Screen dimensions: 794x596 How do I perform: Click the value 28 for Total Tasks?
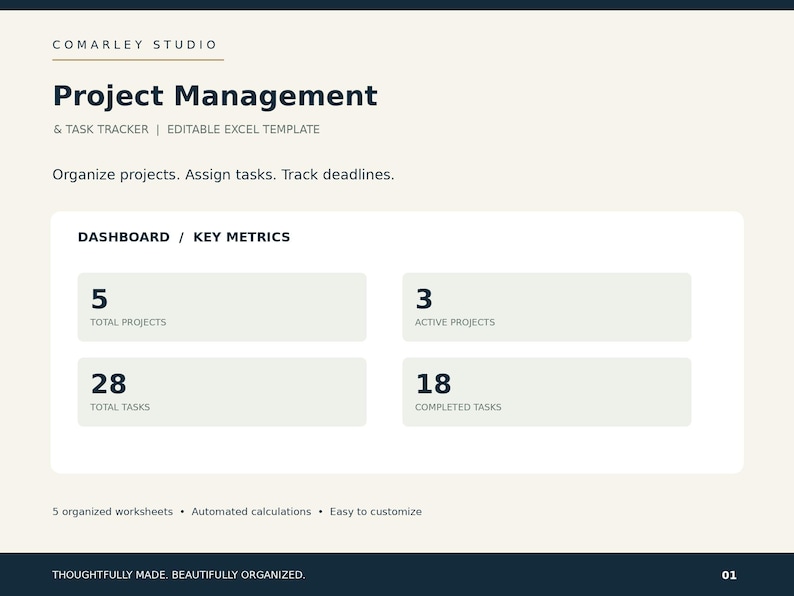(x=108, y=384)
